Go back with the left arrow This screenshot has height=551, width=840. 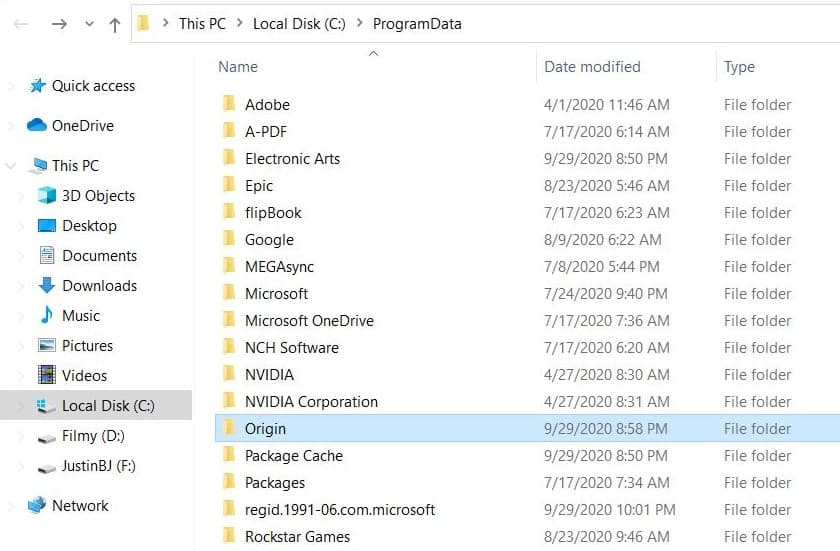click(20, 24)
